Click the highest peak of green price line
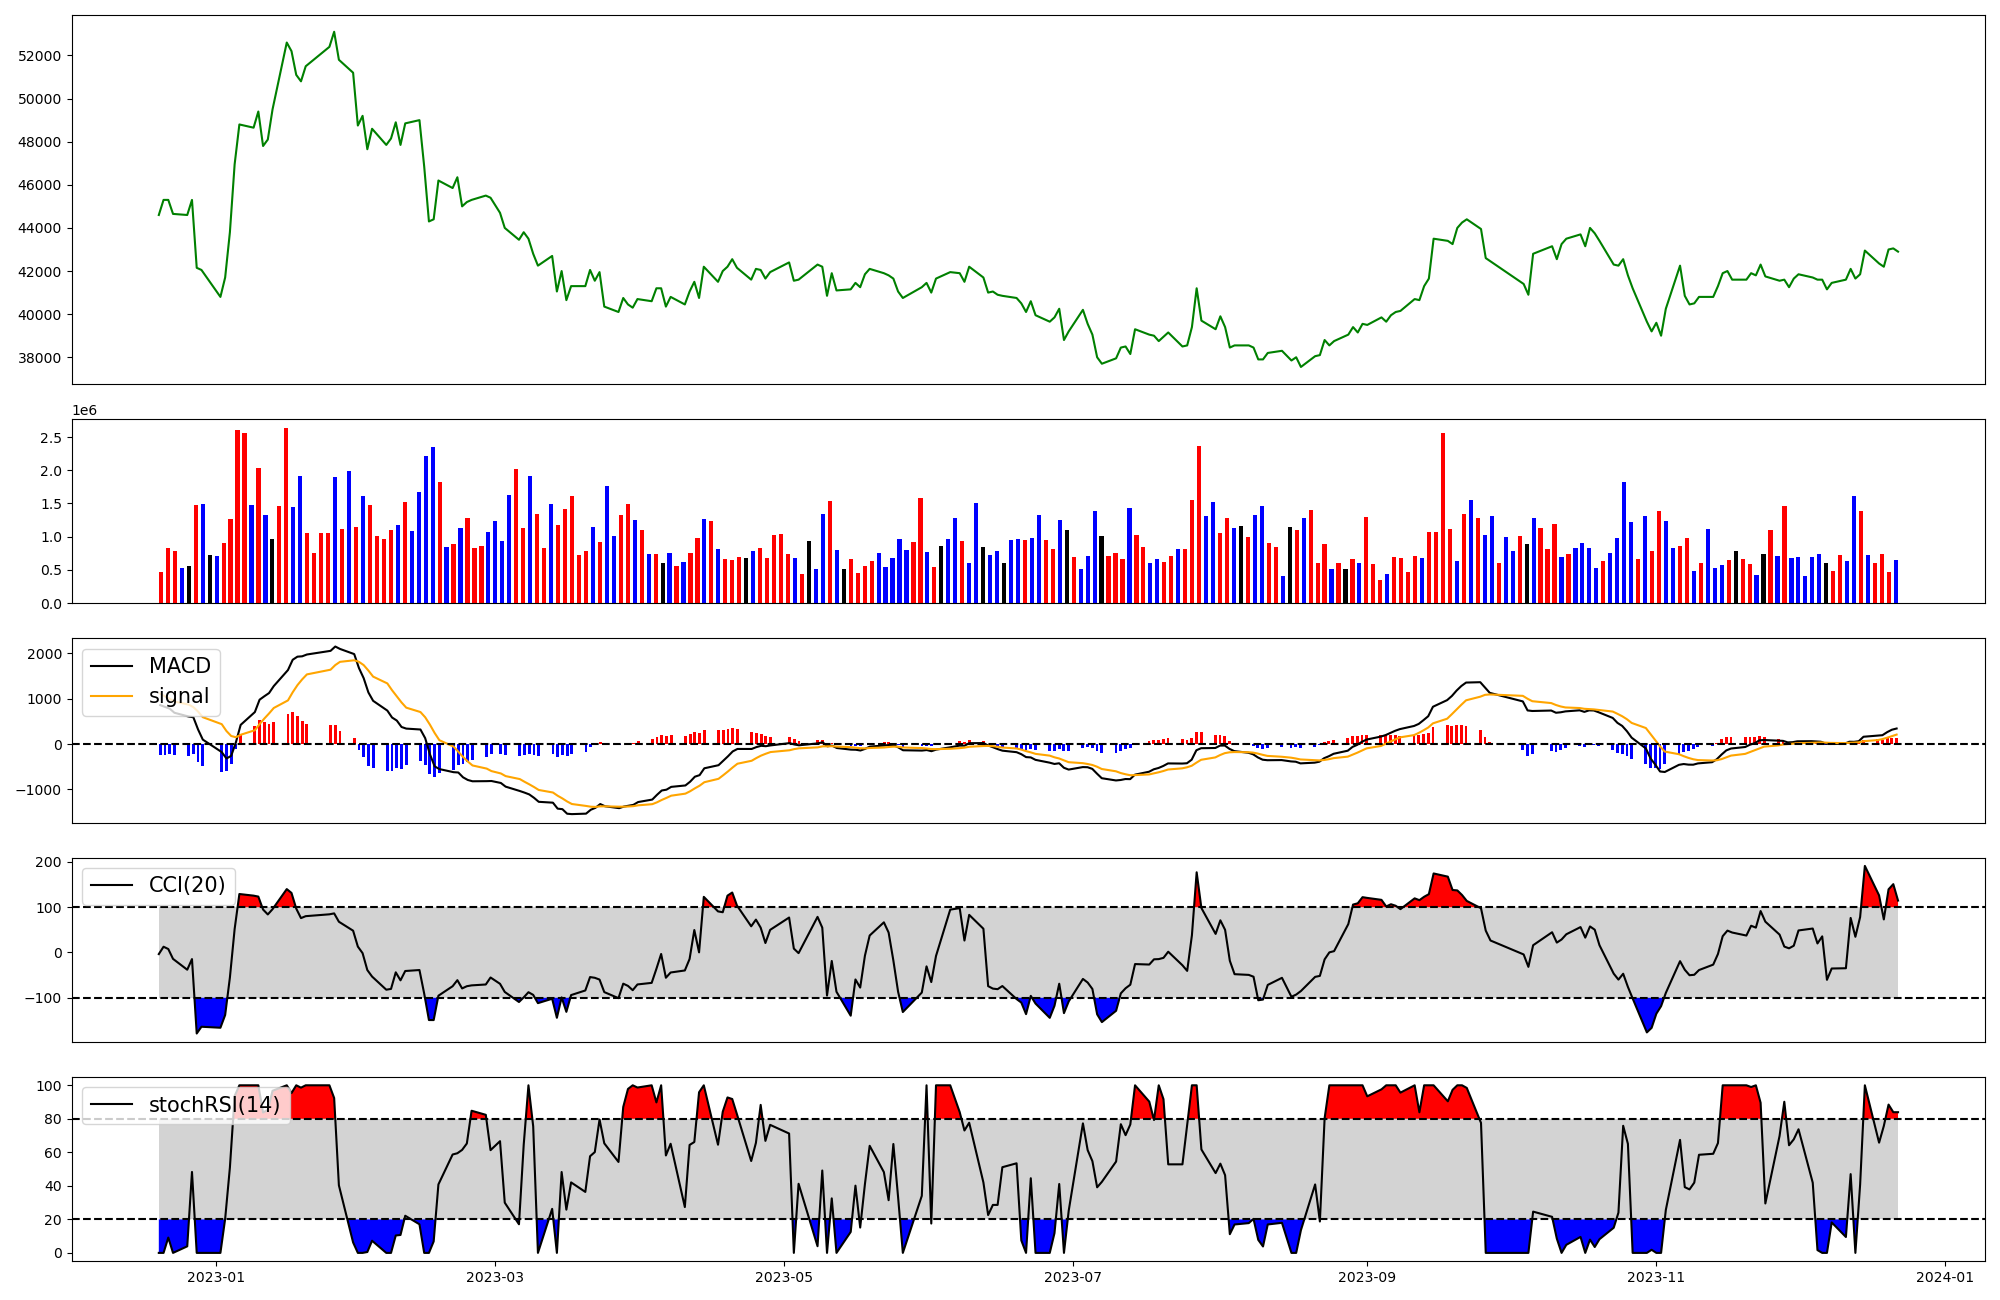Screen dimensions: 2000x1300 334,32
